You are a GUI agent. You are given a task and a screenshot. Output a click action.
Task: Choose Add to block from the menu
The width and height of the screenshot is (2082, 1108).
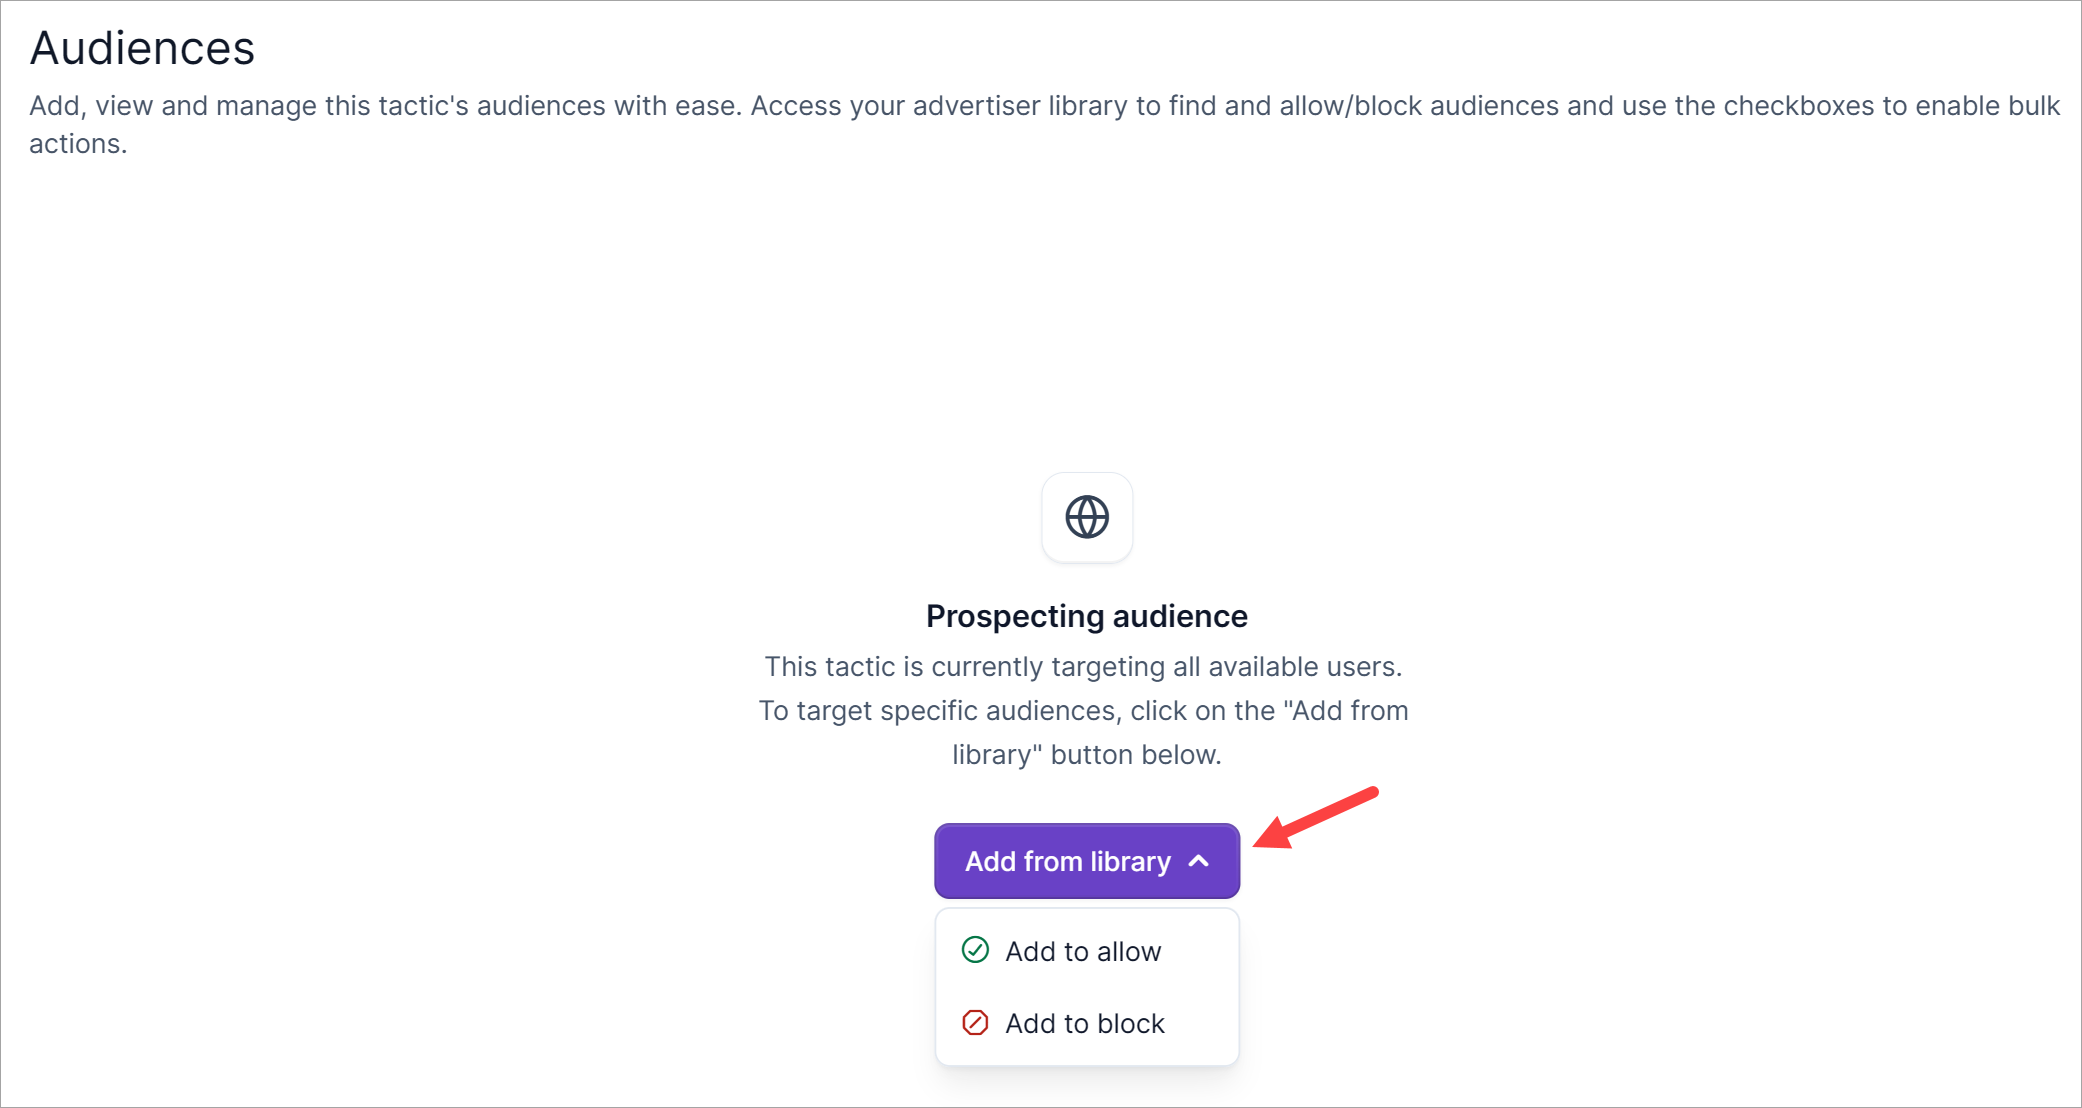(1085, 1023)
